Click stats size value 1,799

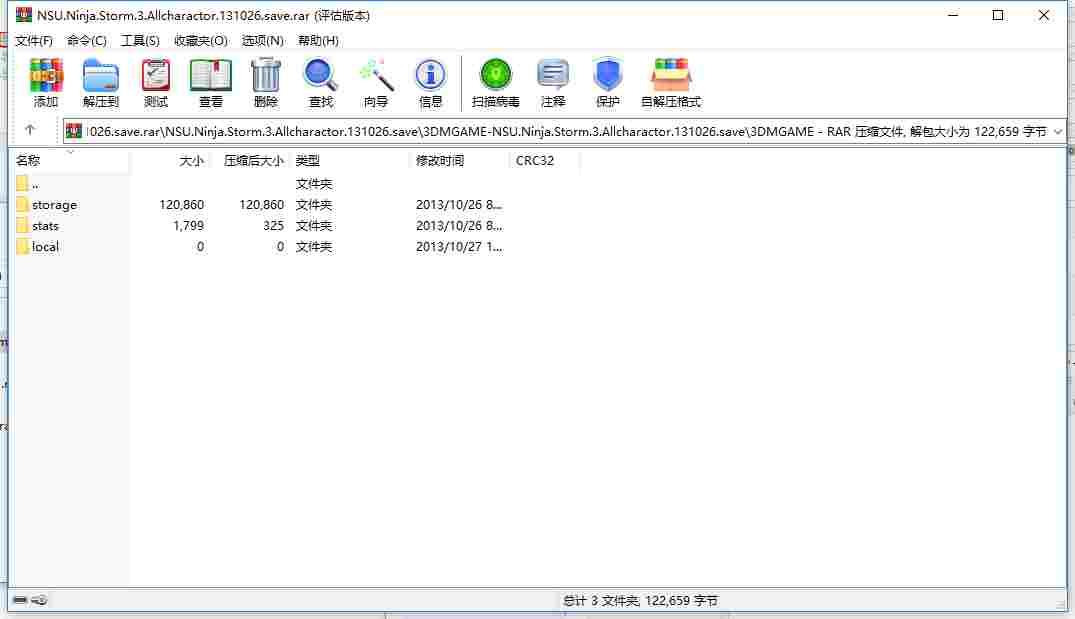coord(189,226)
